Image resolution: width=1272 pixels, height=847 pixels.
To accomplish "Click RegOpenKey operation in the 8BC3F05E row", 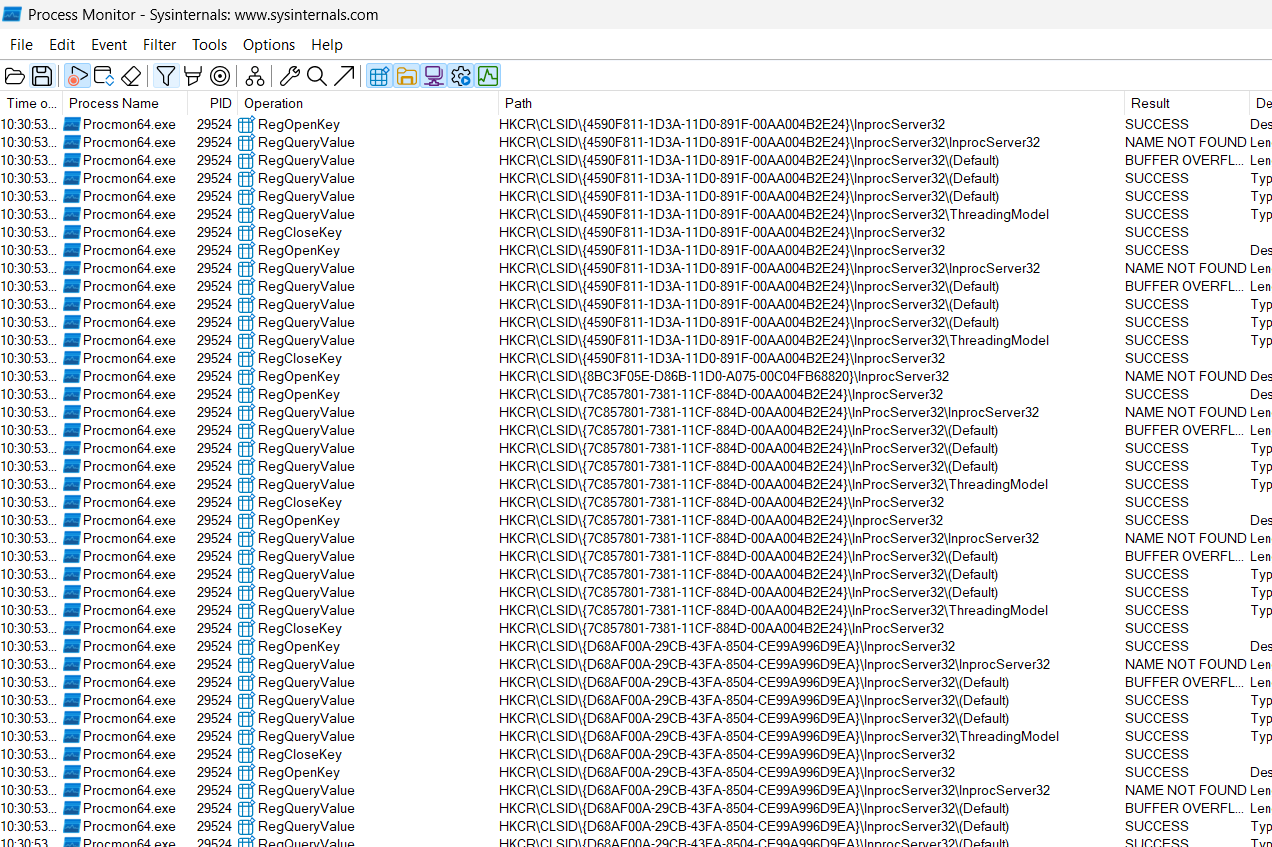I will click(x=299, y=376).
